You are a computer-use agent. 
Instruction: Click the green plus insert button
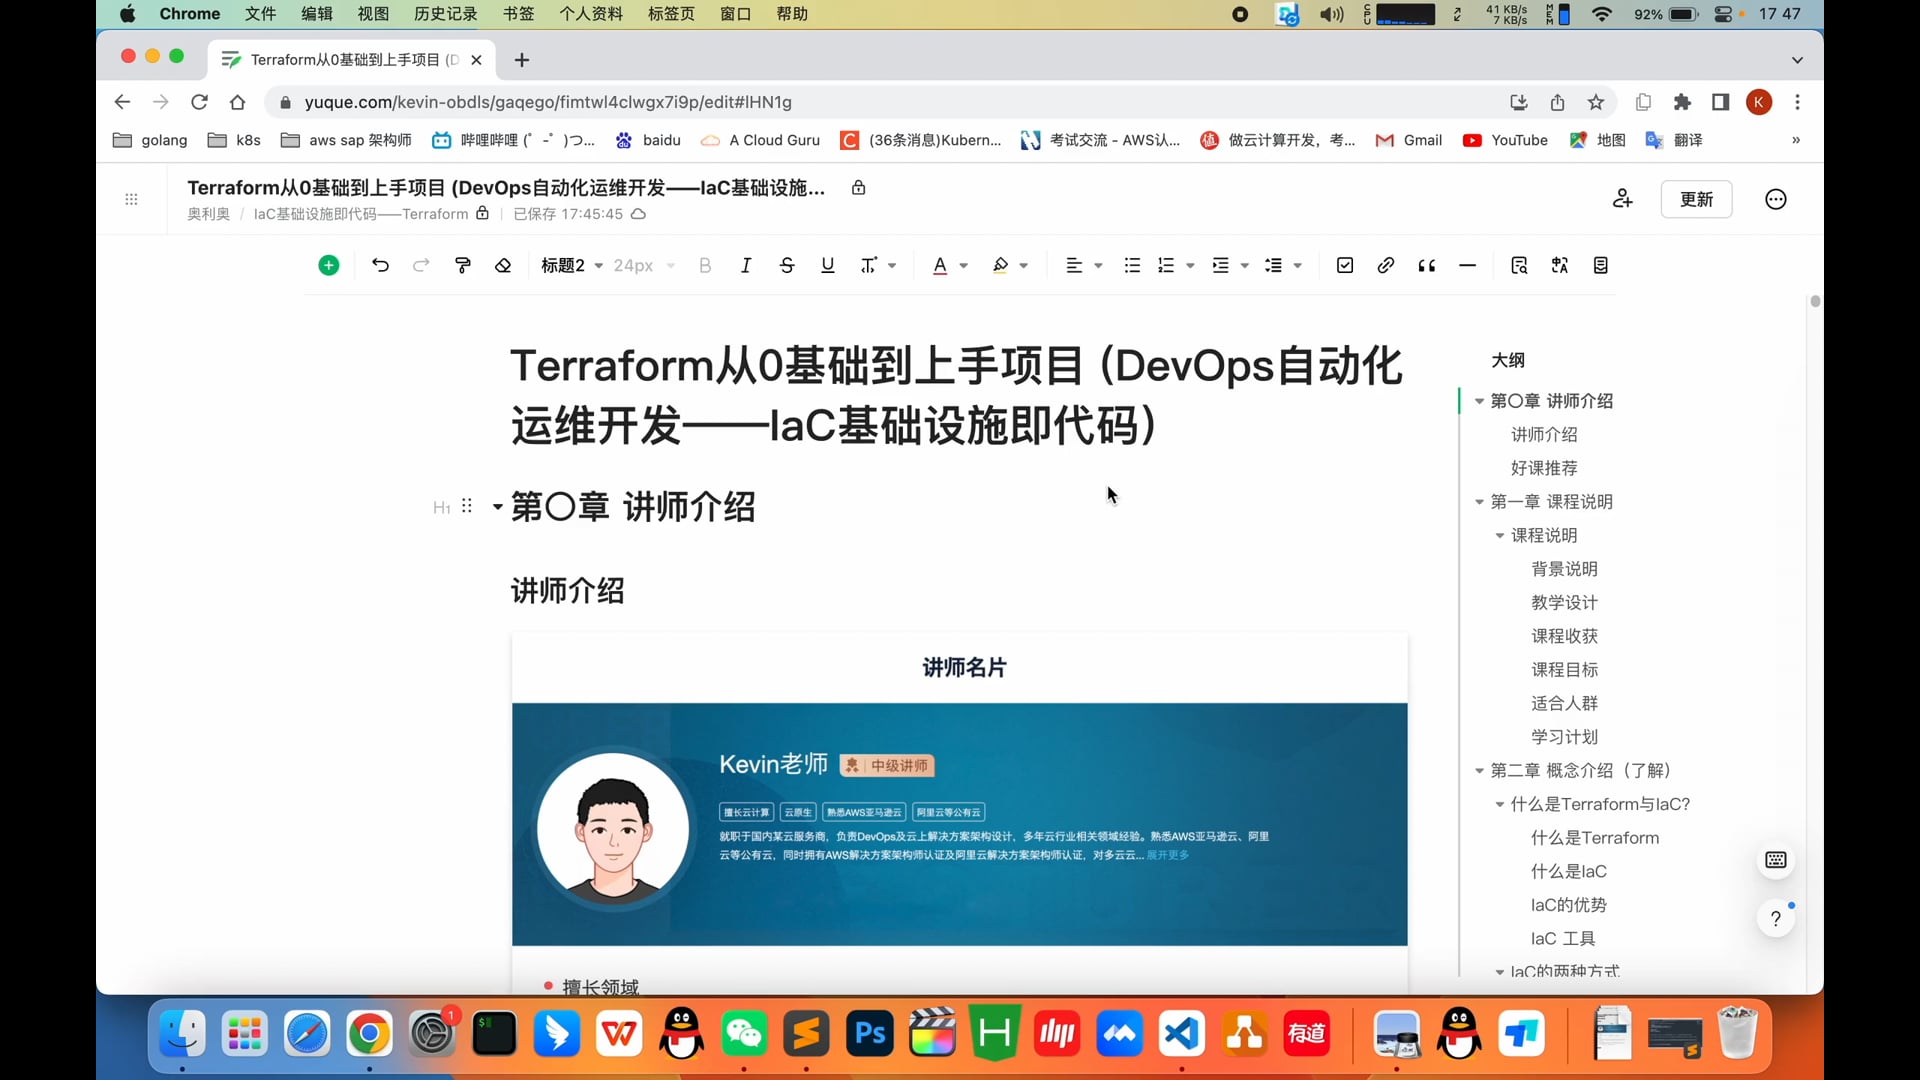(x=328, y=265)
